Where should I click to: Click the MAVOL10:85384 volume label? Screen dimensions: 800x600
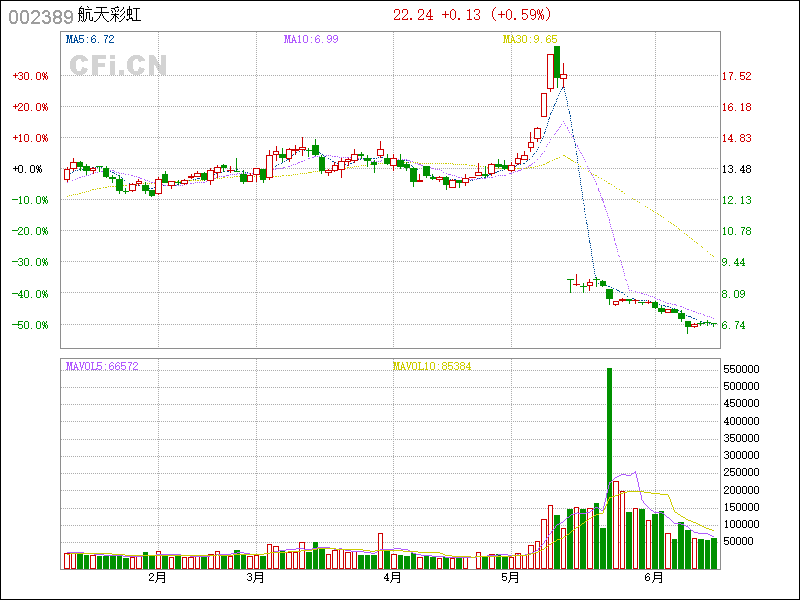tap(432, 367)
